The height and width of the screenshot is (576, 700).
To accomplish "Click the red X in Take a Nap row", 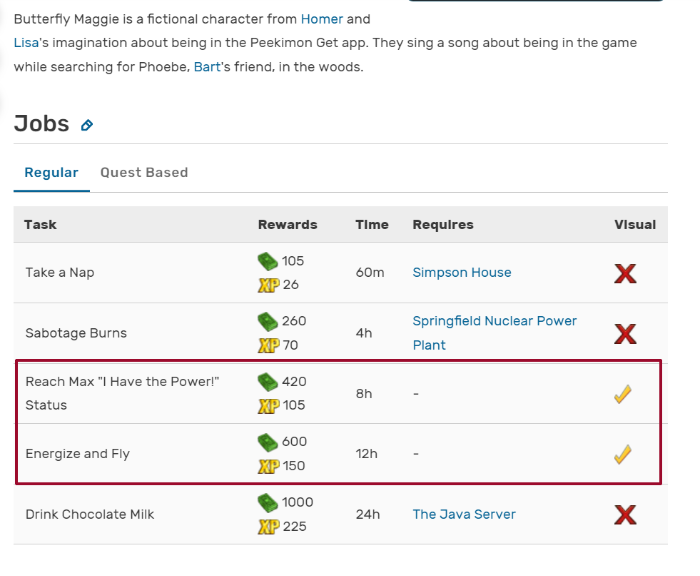I will [625, 273].
